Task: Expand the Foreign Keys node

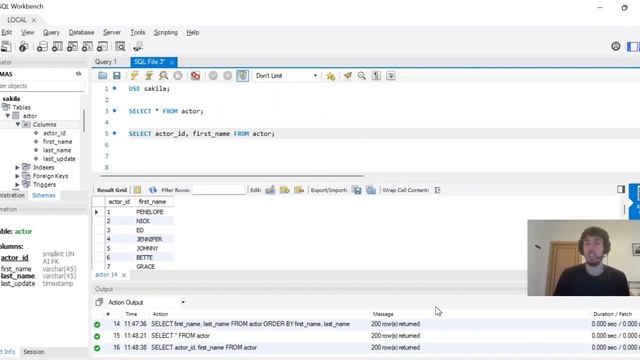Action: pyautogui.click(x=17, y=176)
